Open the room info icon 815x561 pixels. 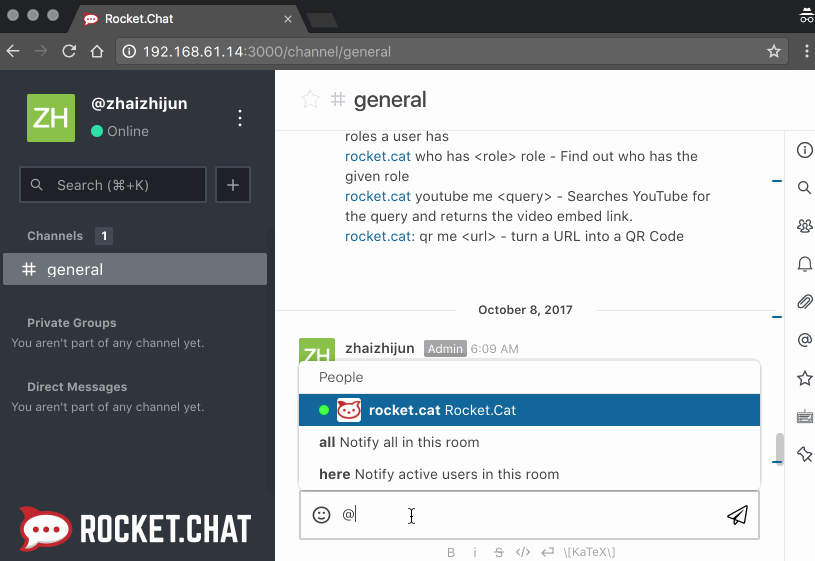tap(805, 150)
